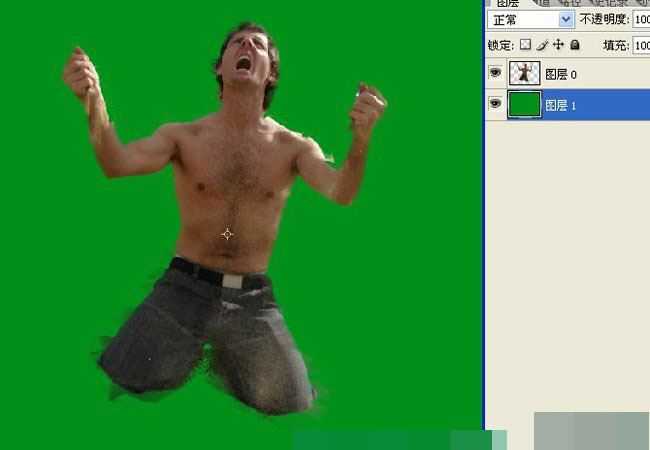The width and height of the screenshot is (650, 450).
Task: Hide 图层 0 using its eye icon
Action: click(x=495, y=74)
